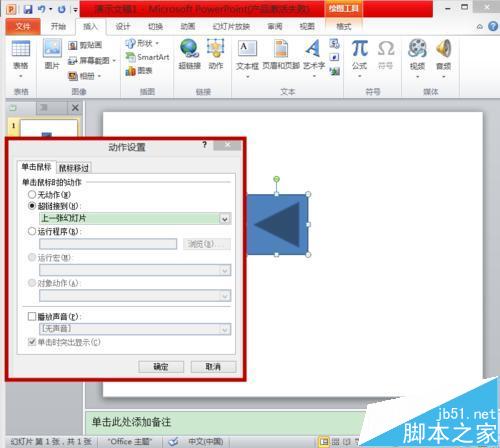
Task: Insert a chart with the 图表 icon
Action: 139,71
